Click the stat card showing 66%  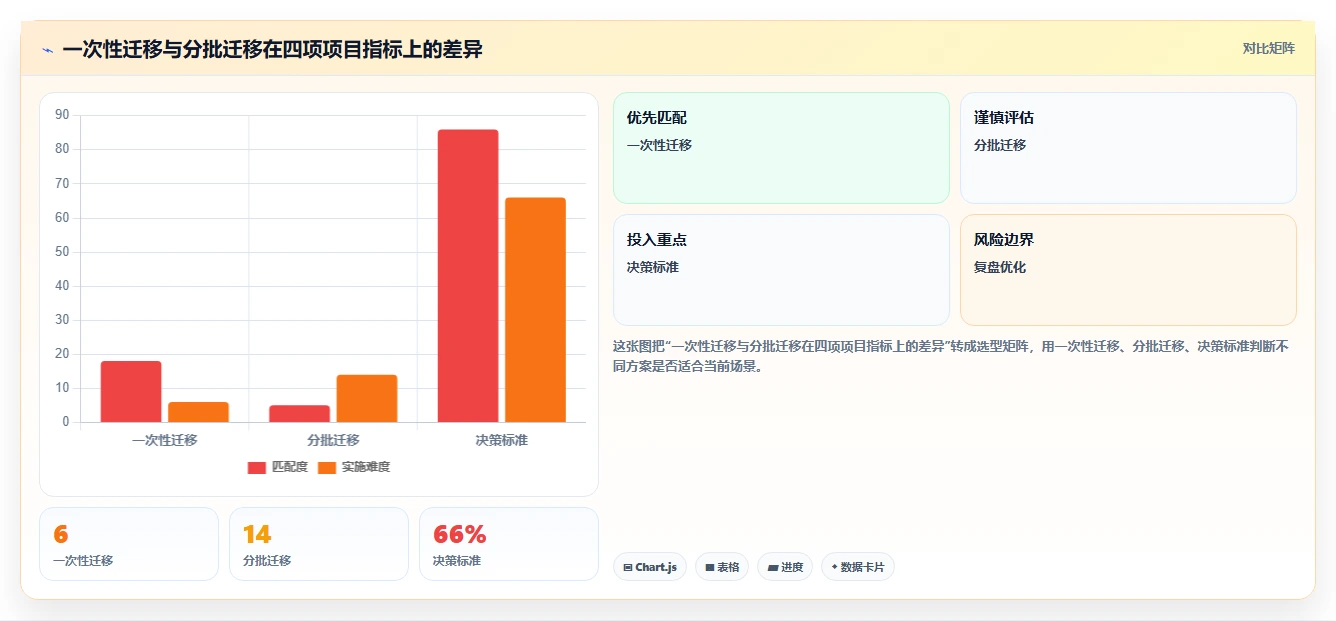(509, 544)
